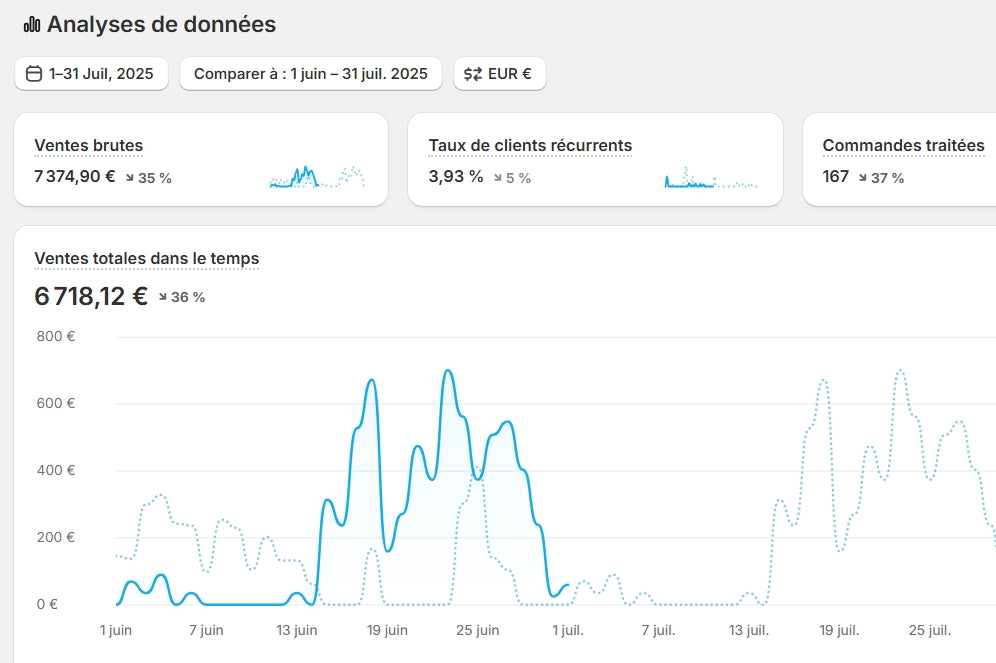Click the 25 juin axis label

[478, 631]
